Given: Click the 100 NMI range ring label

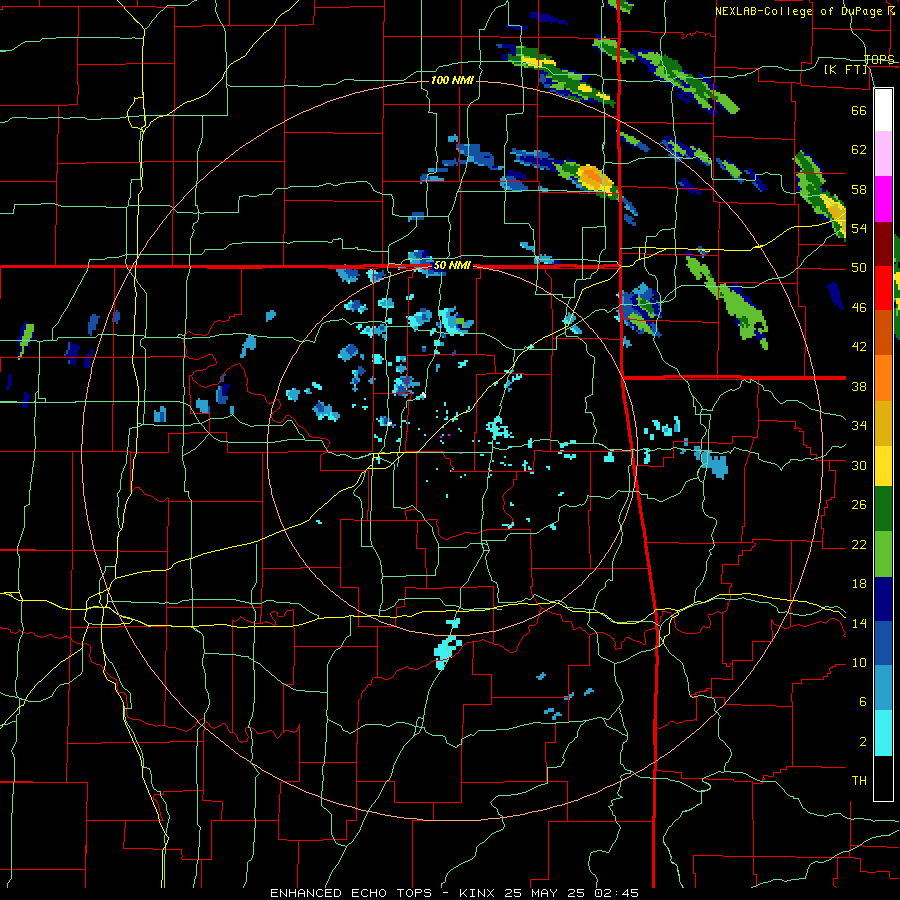Looking at the screenshot, I should point(452,80).
